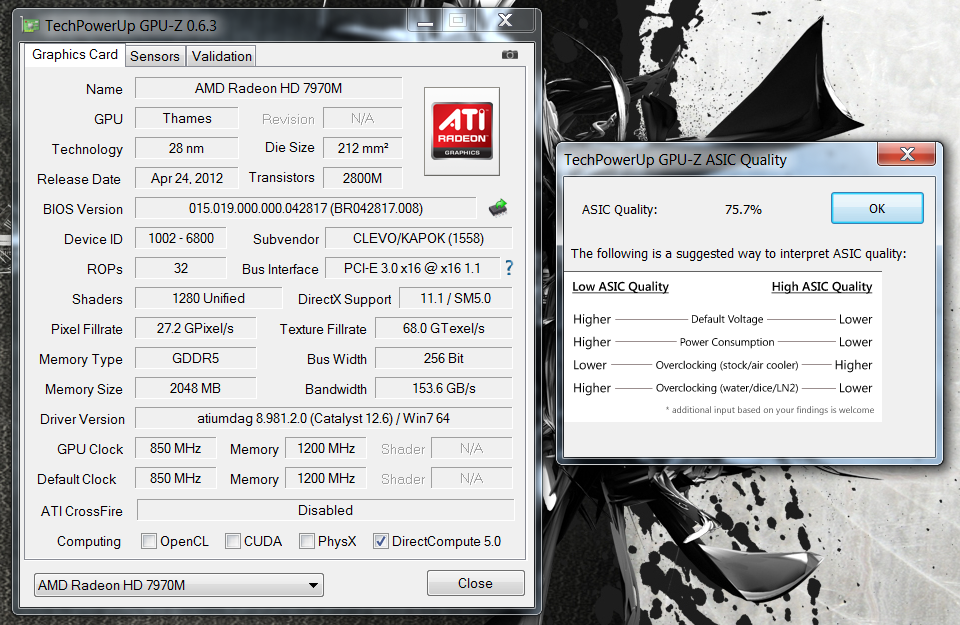The image size is (960, 625).
Task: Switch to the Sensors tab
Action: (x=155, y=56)
